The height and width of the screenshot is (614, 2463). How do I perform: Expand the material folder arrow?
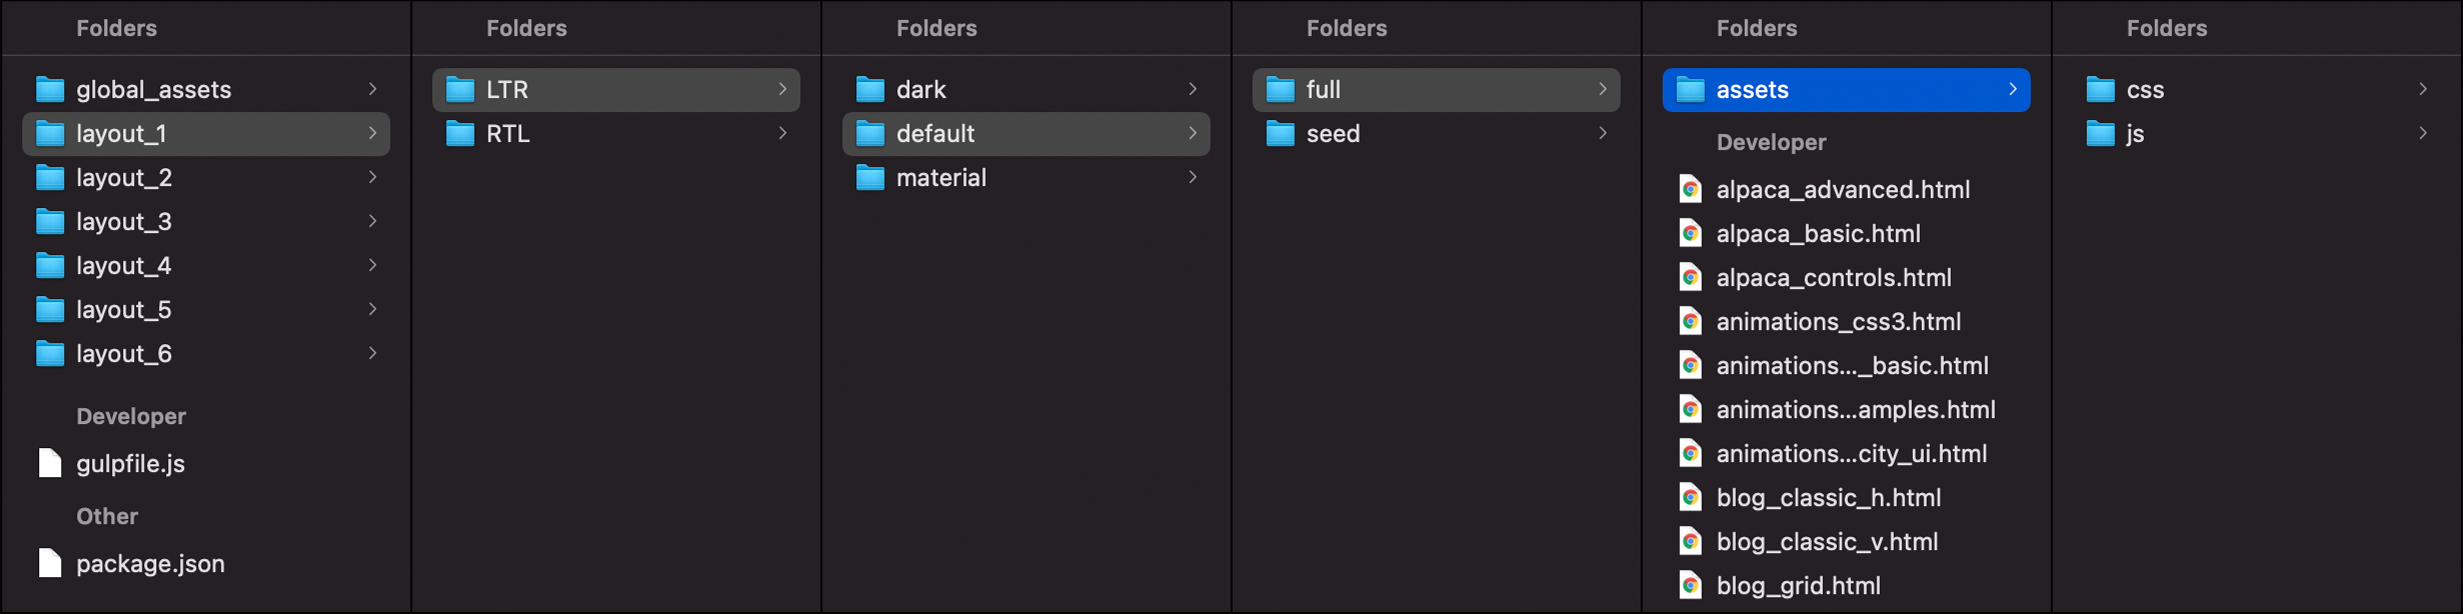click(x=1192, y=177)
